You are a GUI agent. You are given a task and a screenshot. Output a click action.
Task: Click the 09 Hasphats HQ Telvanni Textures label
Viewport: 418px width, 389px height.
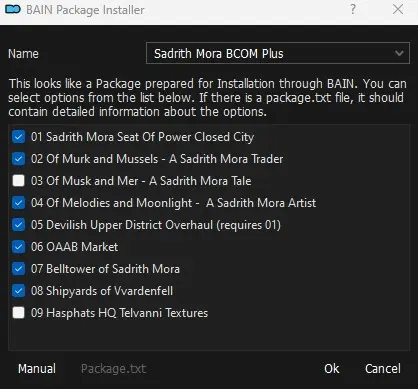pyautogui.click(x=119, y=313)
